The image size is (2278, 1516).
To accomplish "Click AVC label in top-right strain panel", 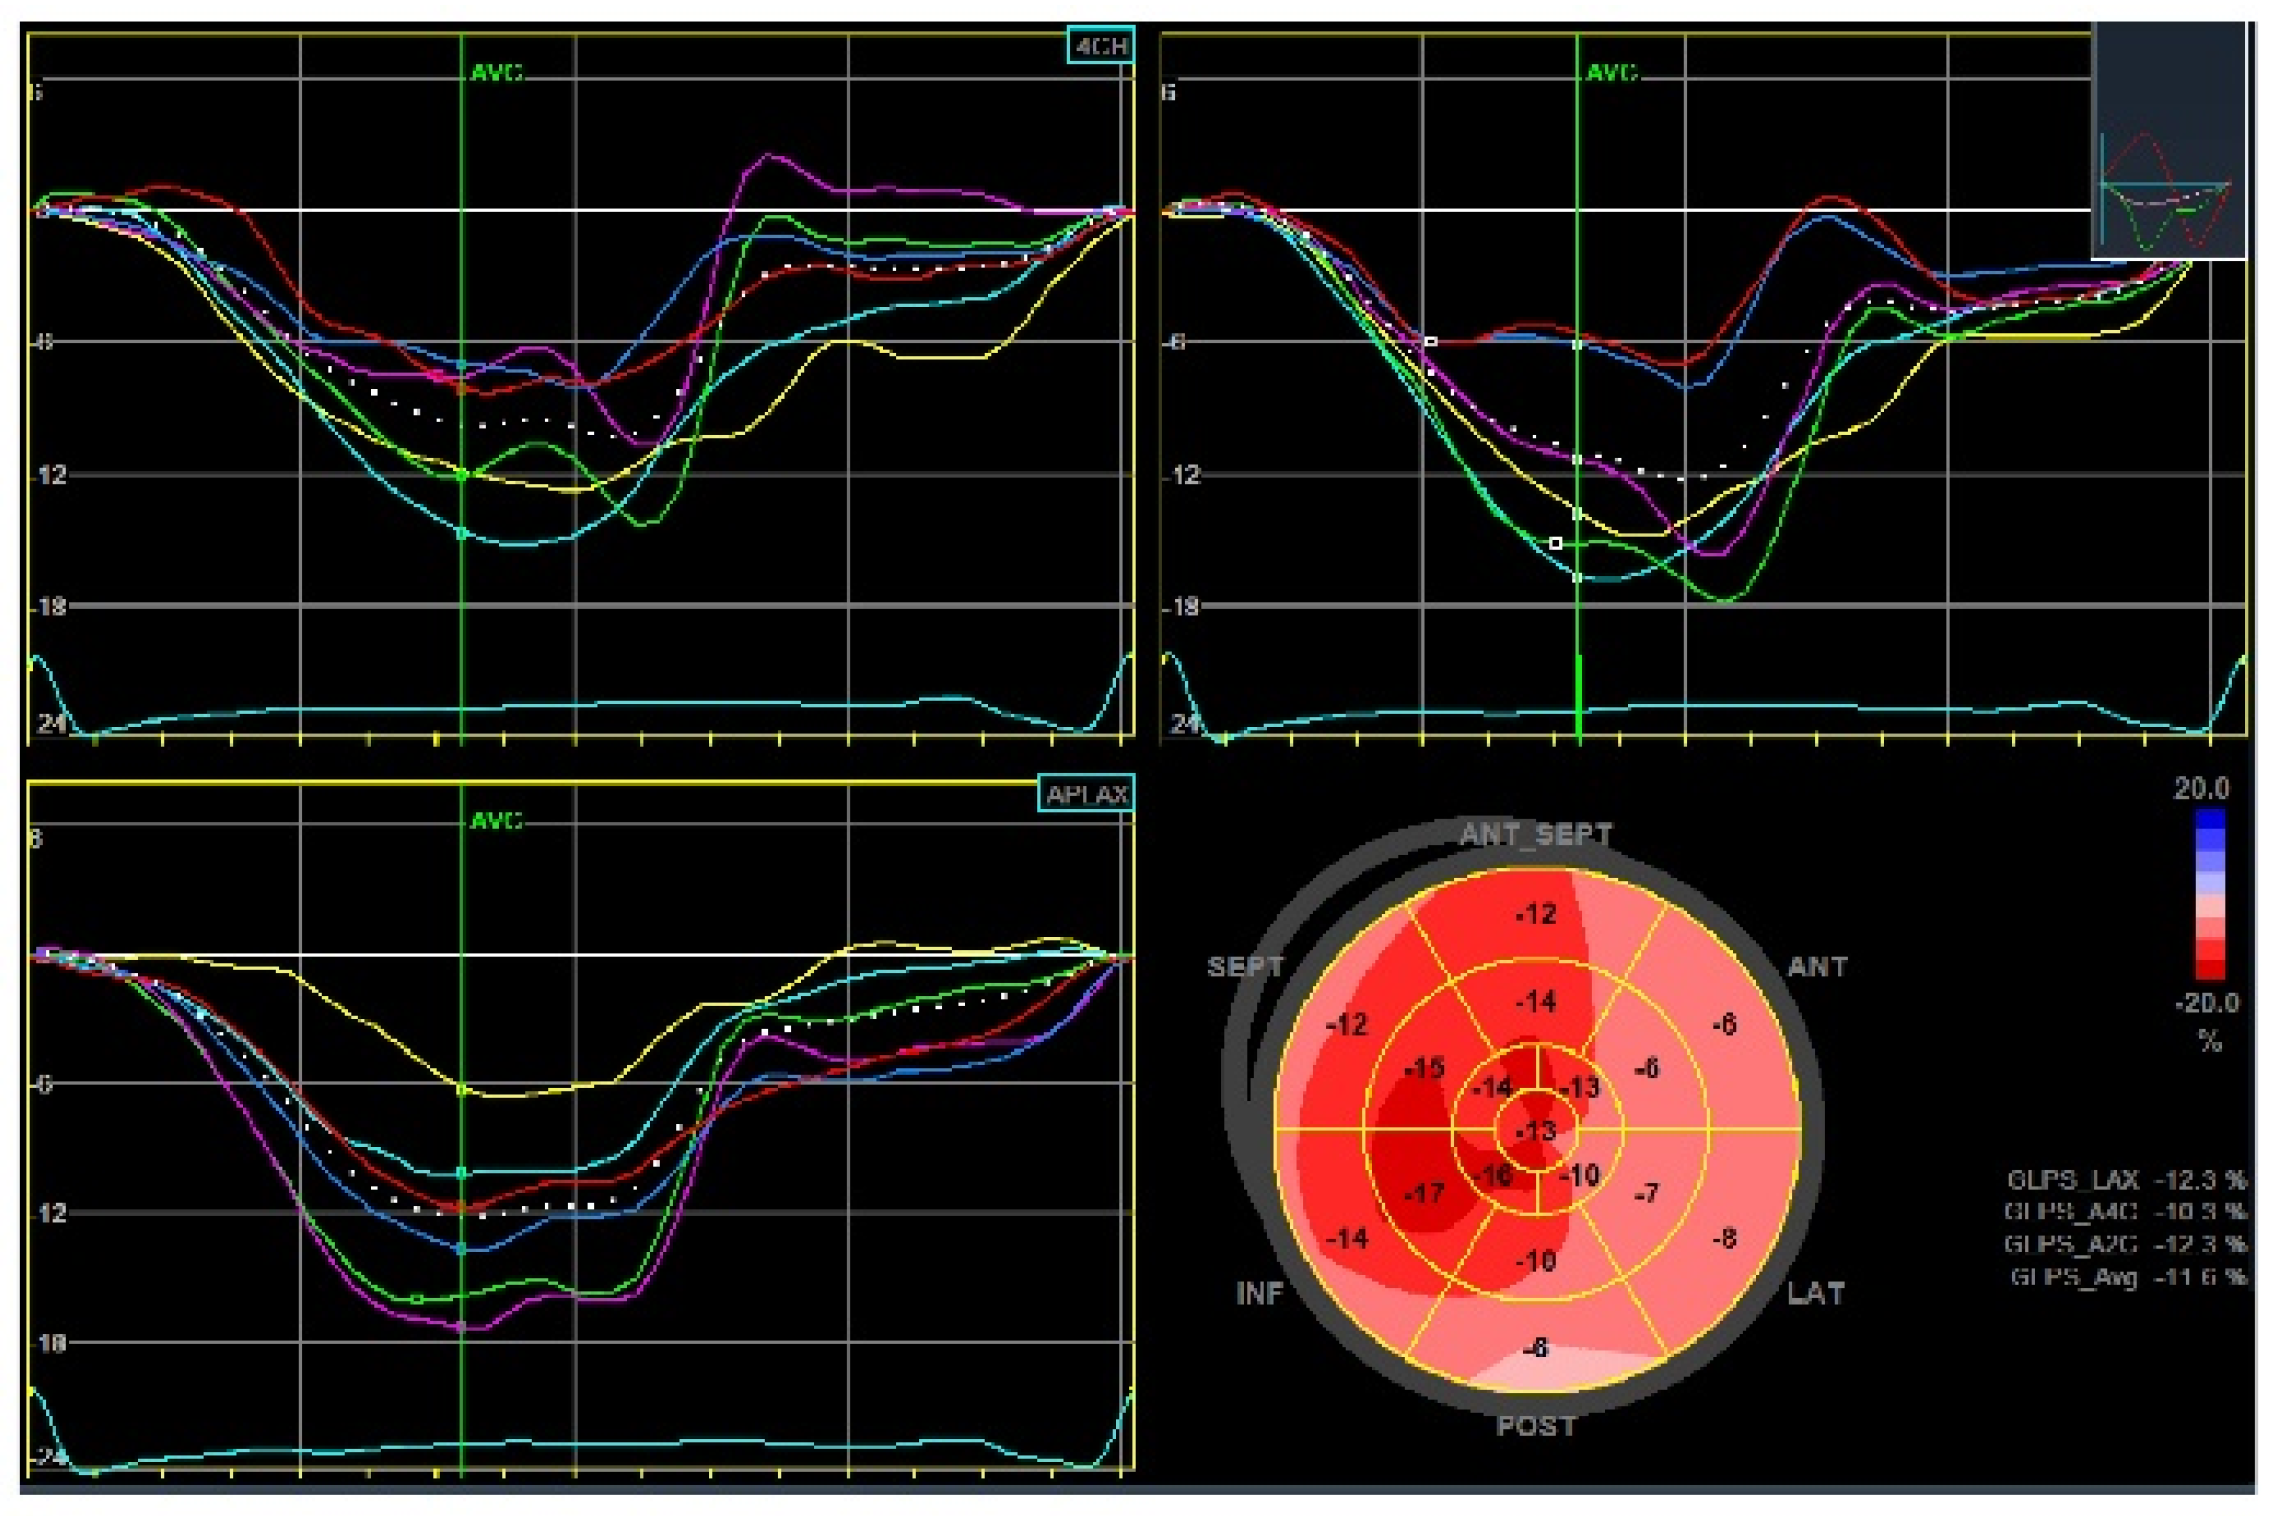I will pos(1611,73).
